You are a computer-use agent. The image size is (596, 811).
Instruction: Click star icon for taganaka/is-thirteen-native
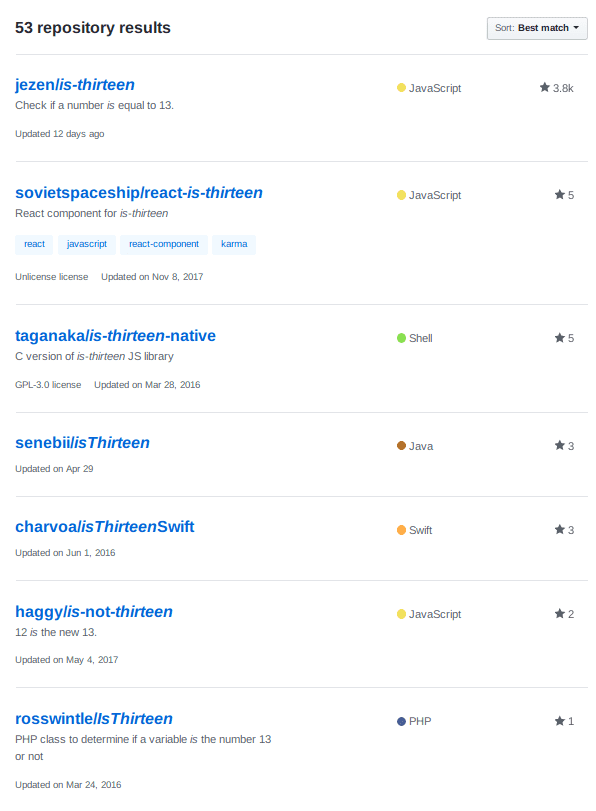click(x=559, y=338)
